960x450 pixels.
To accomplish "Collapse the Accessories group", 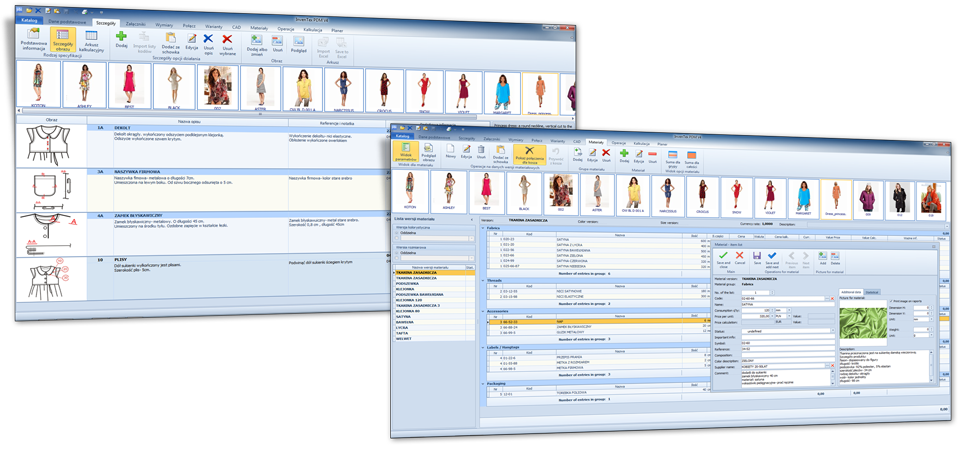I will [482, 311].
